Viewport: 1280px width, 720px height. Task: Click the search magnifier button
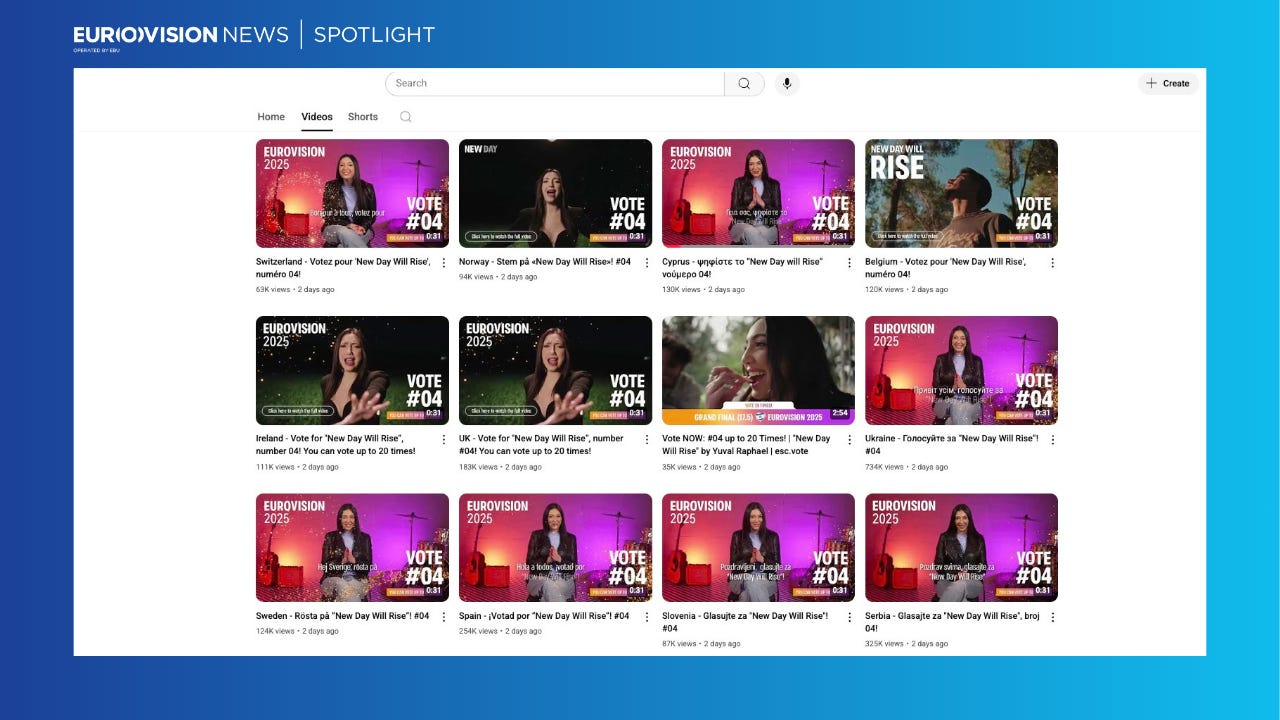tap(744, 84)
